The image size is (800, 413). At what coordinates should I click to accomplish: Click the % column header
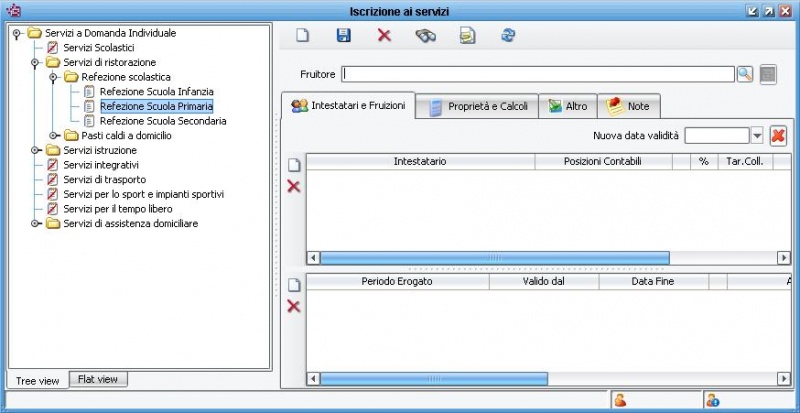pyautogui.click(x=704, y=161)
